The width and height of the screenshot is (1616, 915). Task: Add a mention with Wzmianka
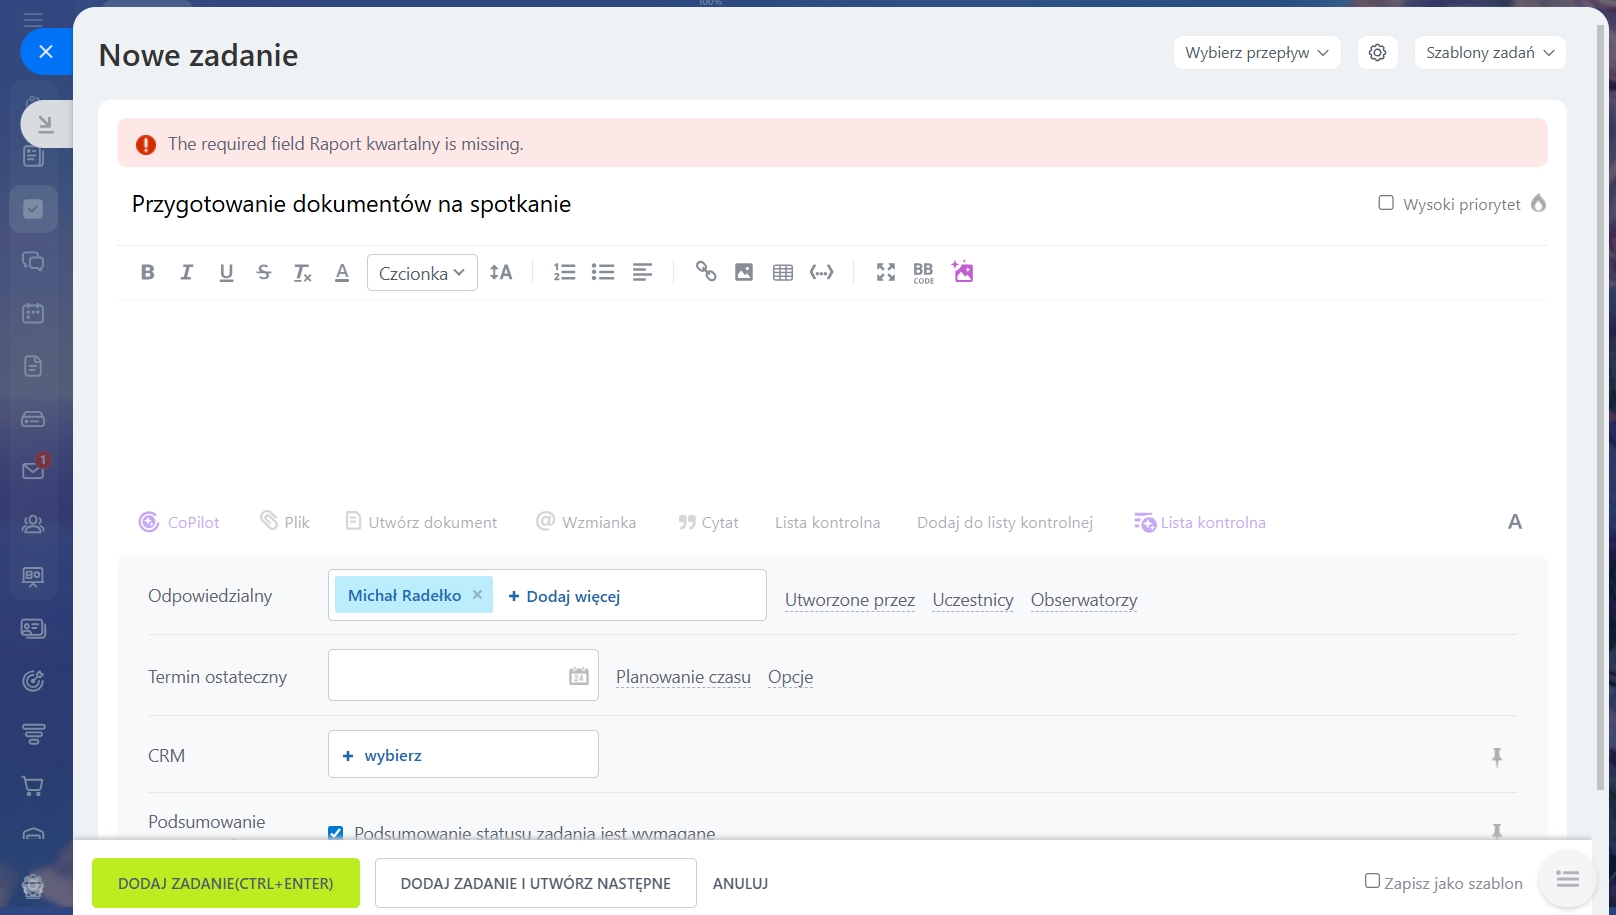pos(587,522)
